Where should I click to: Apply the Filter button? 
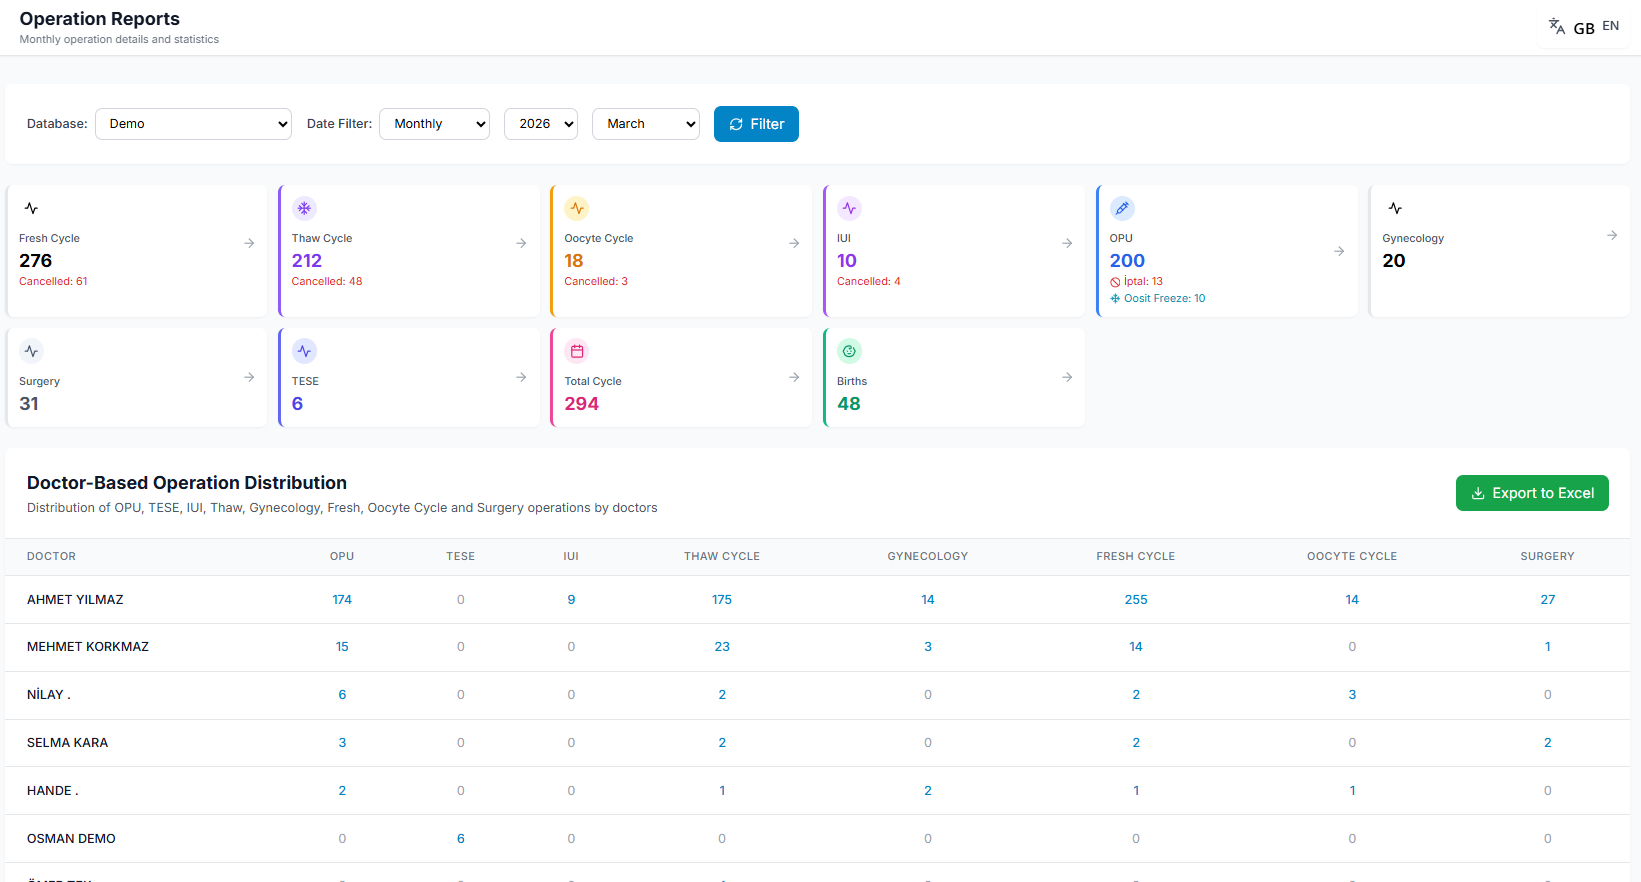coord(756,124)
